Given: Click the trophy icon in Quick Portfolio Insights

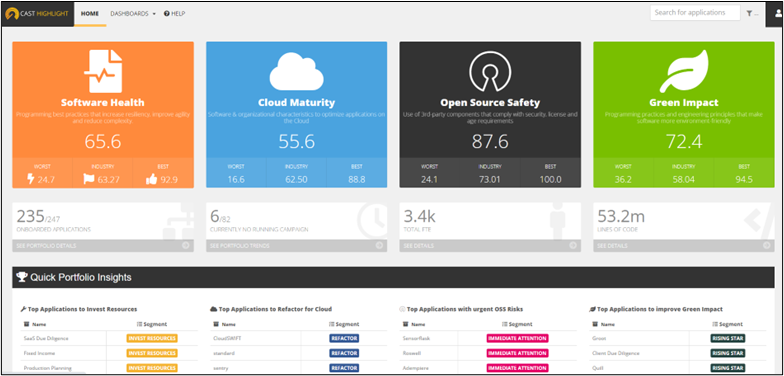Looking at the screenshot, I should (x=22, y=277).
